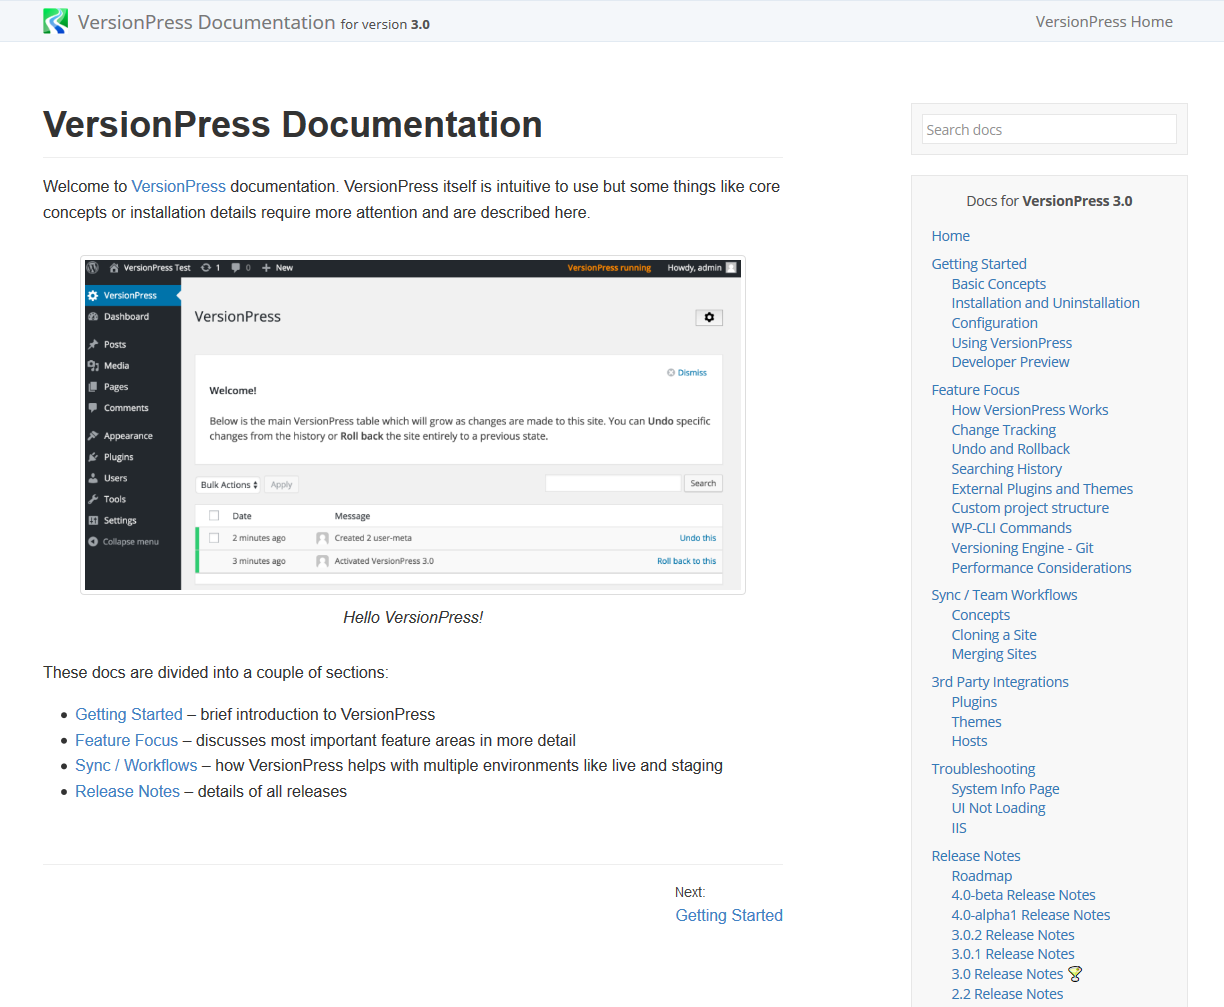
Task: Click the VersionPress logo in the page header
Action: 55,20
